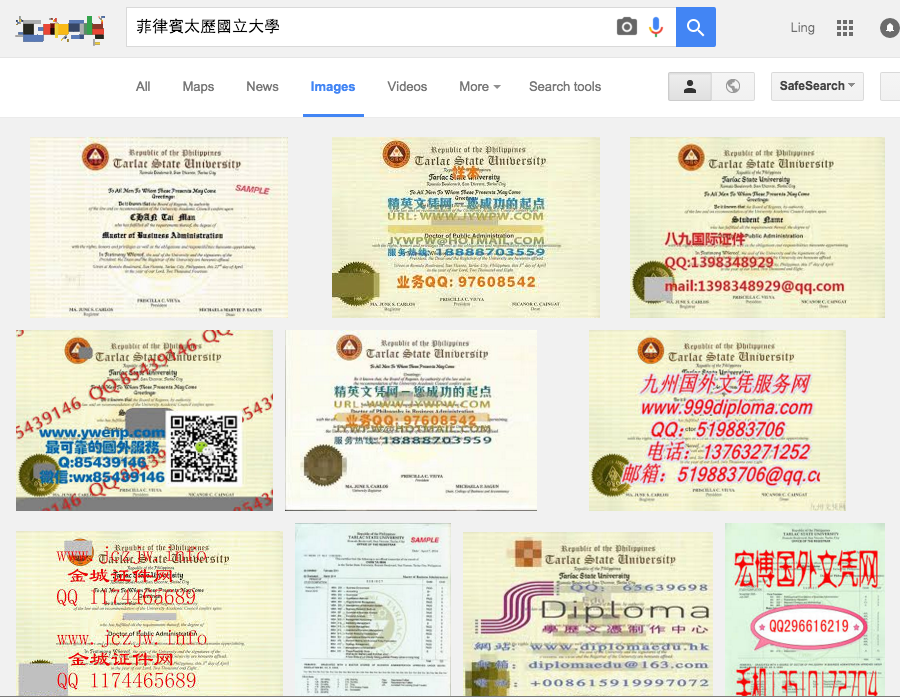Open the Google apps grid

[x=844, y=28]
